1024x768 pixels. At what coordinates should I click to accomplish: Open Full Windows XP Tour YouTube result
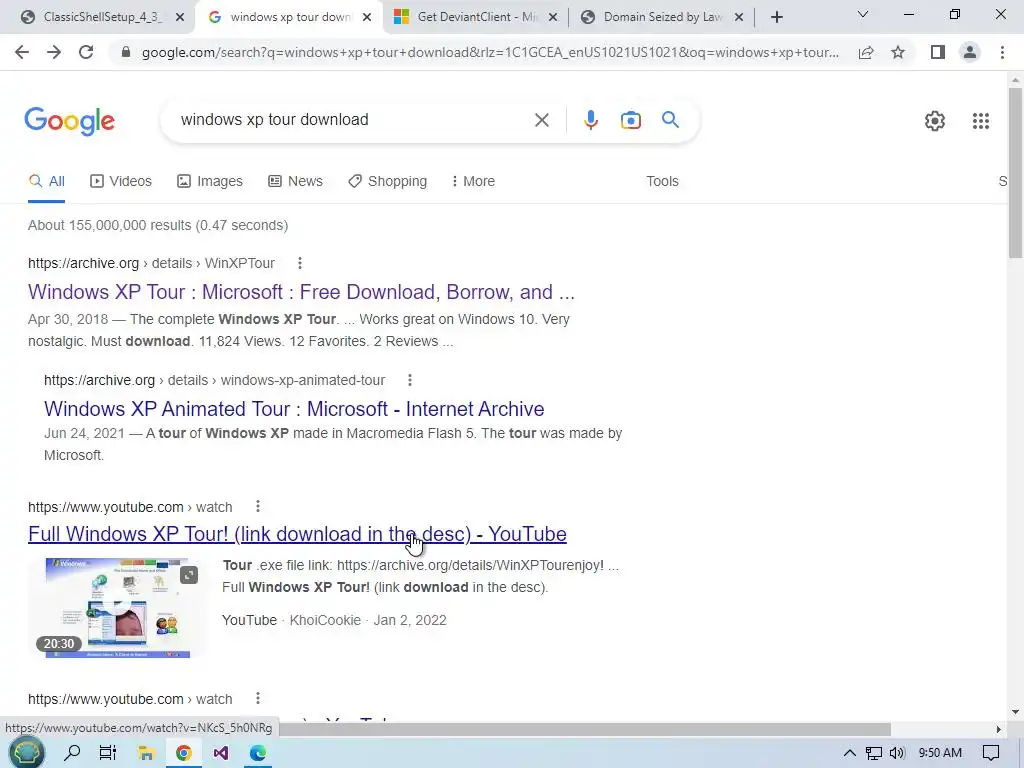[x=297, y=534]
